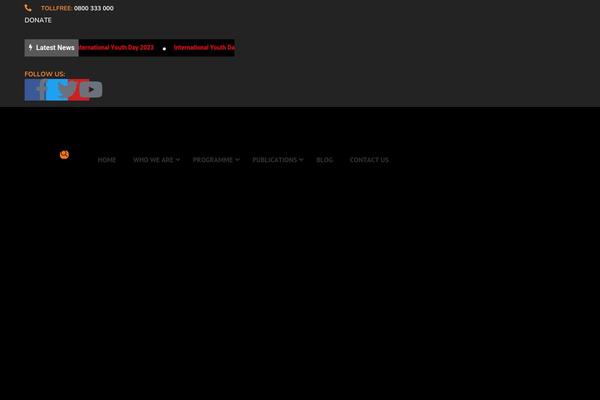
Task: Click the TOLLFREE: label
Action: 57,8
